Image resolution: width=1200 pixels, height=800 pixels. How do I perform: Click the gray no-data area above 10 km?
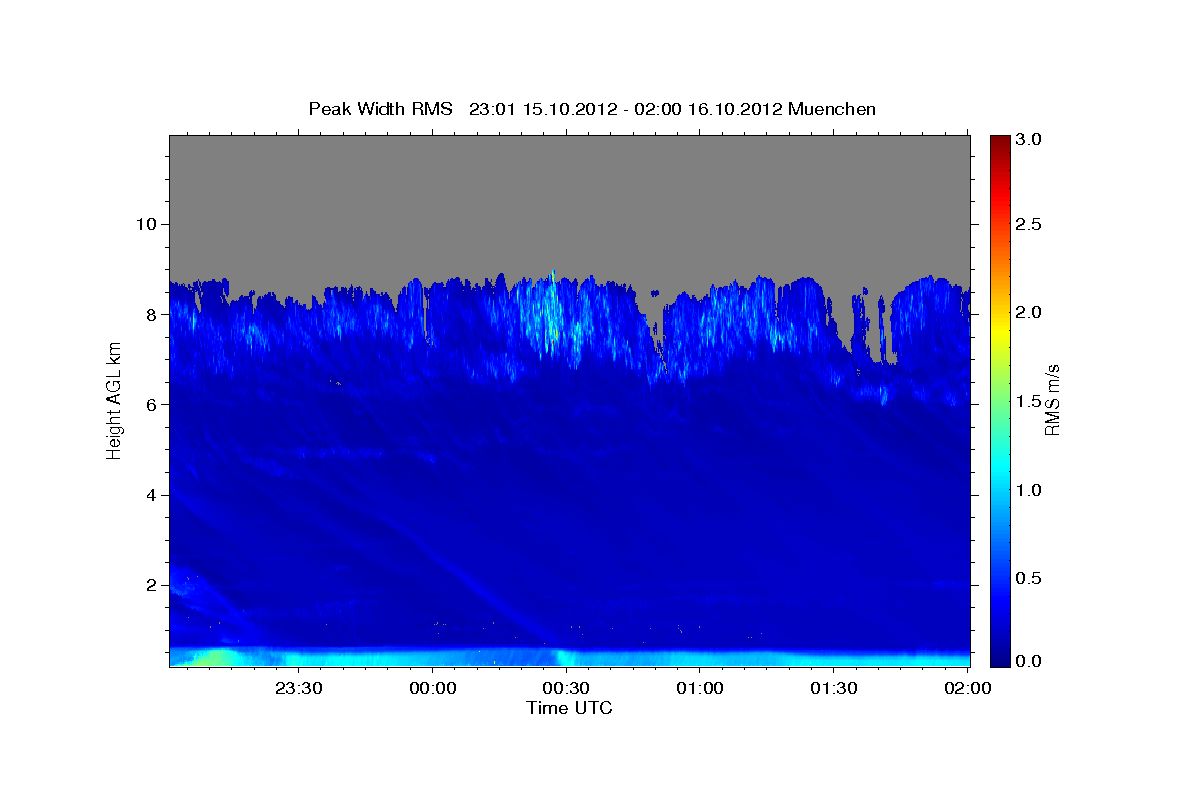coord(570,180)
